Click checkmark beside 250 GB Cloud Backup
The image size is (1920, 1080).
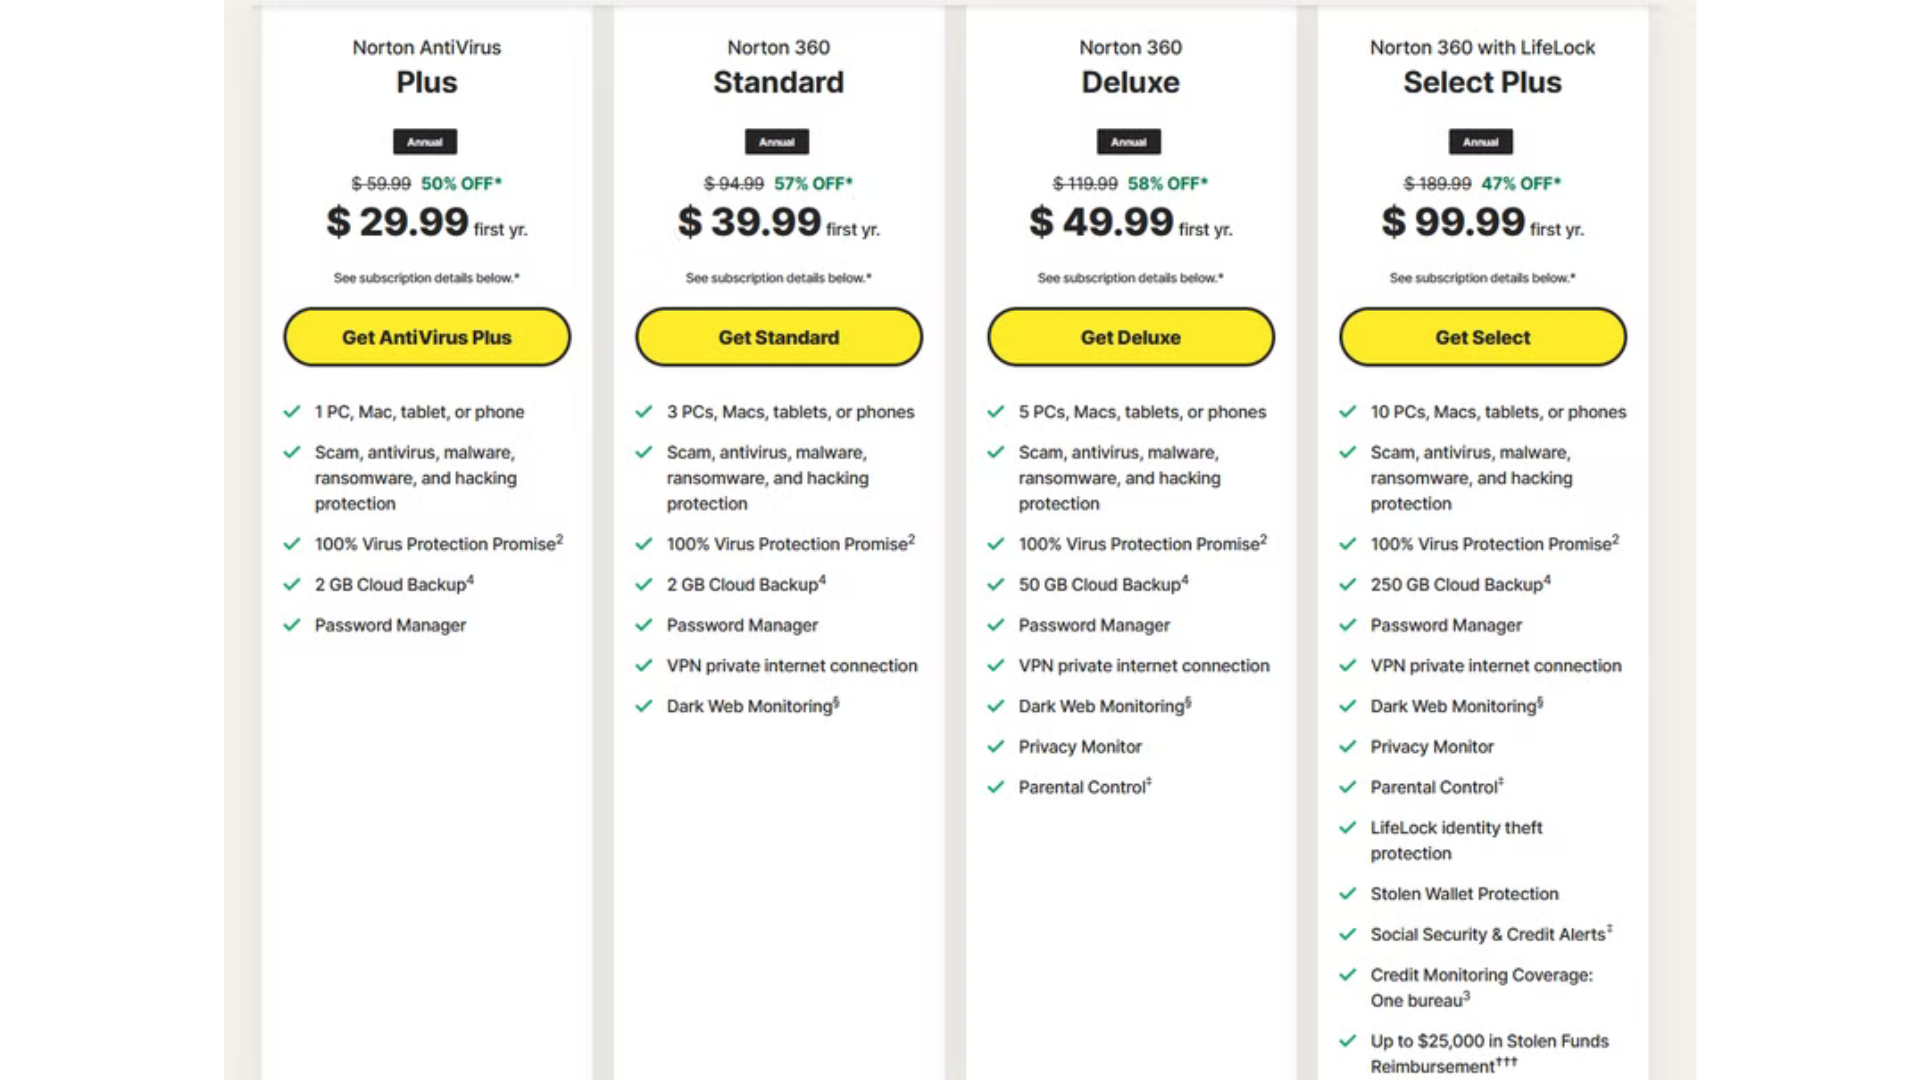point(1348,585)
